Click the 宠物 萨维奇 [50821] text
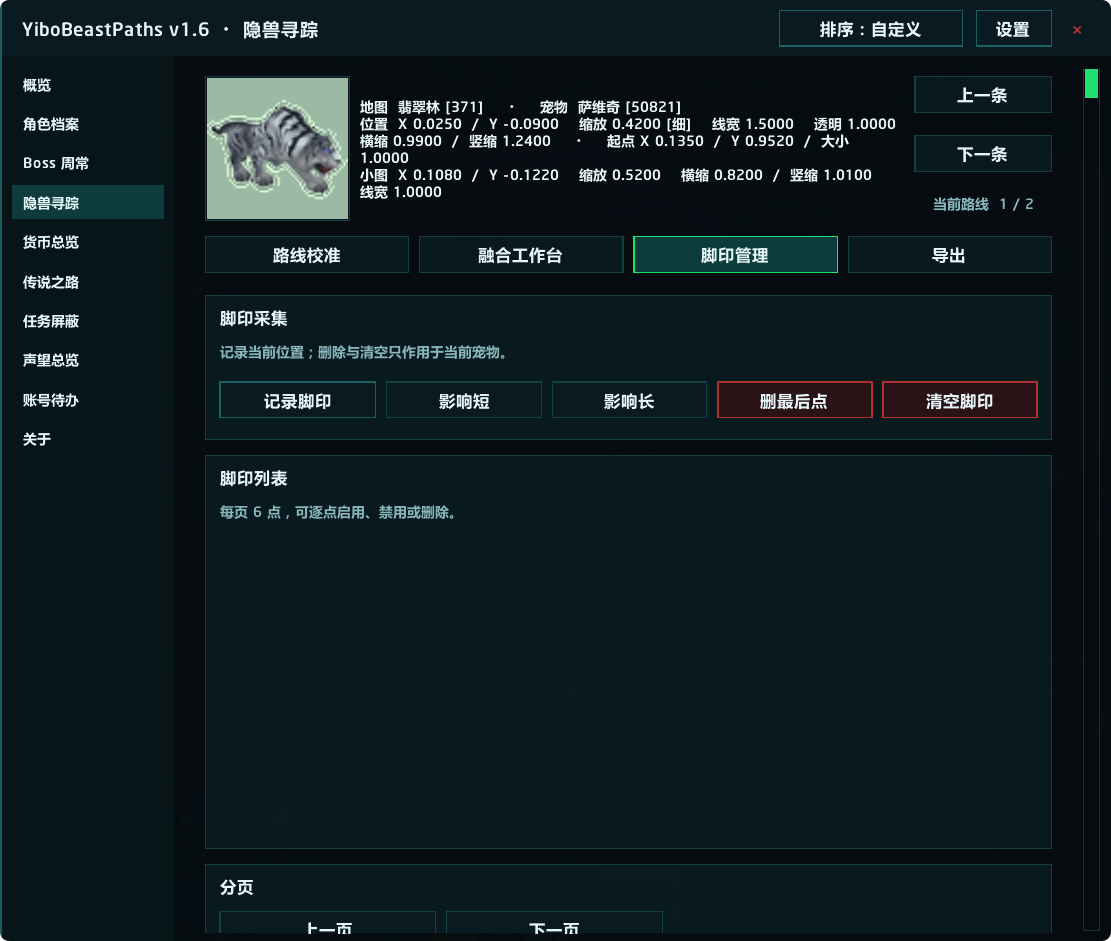 pyautogui.click(x=610, y=107)
